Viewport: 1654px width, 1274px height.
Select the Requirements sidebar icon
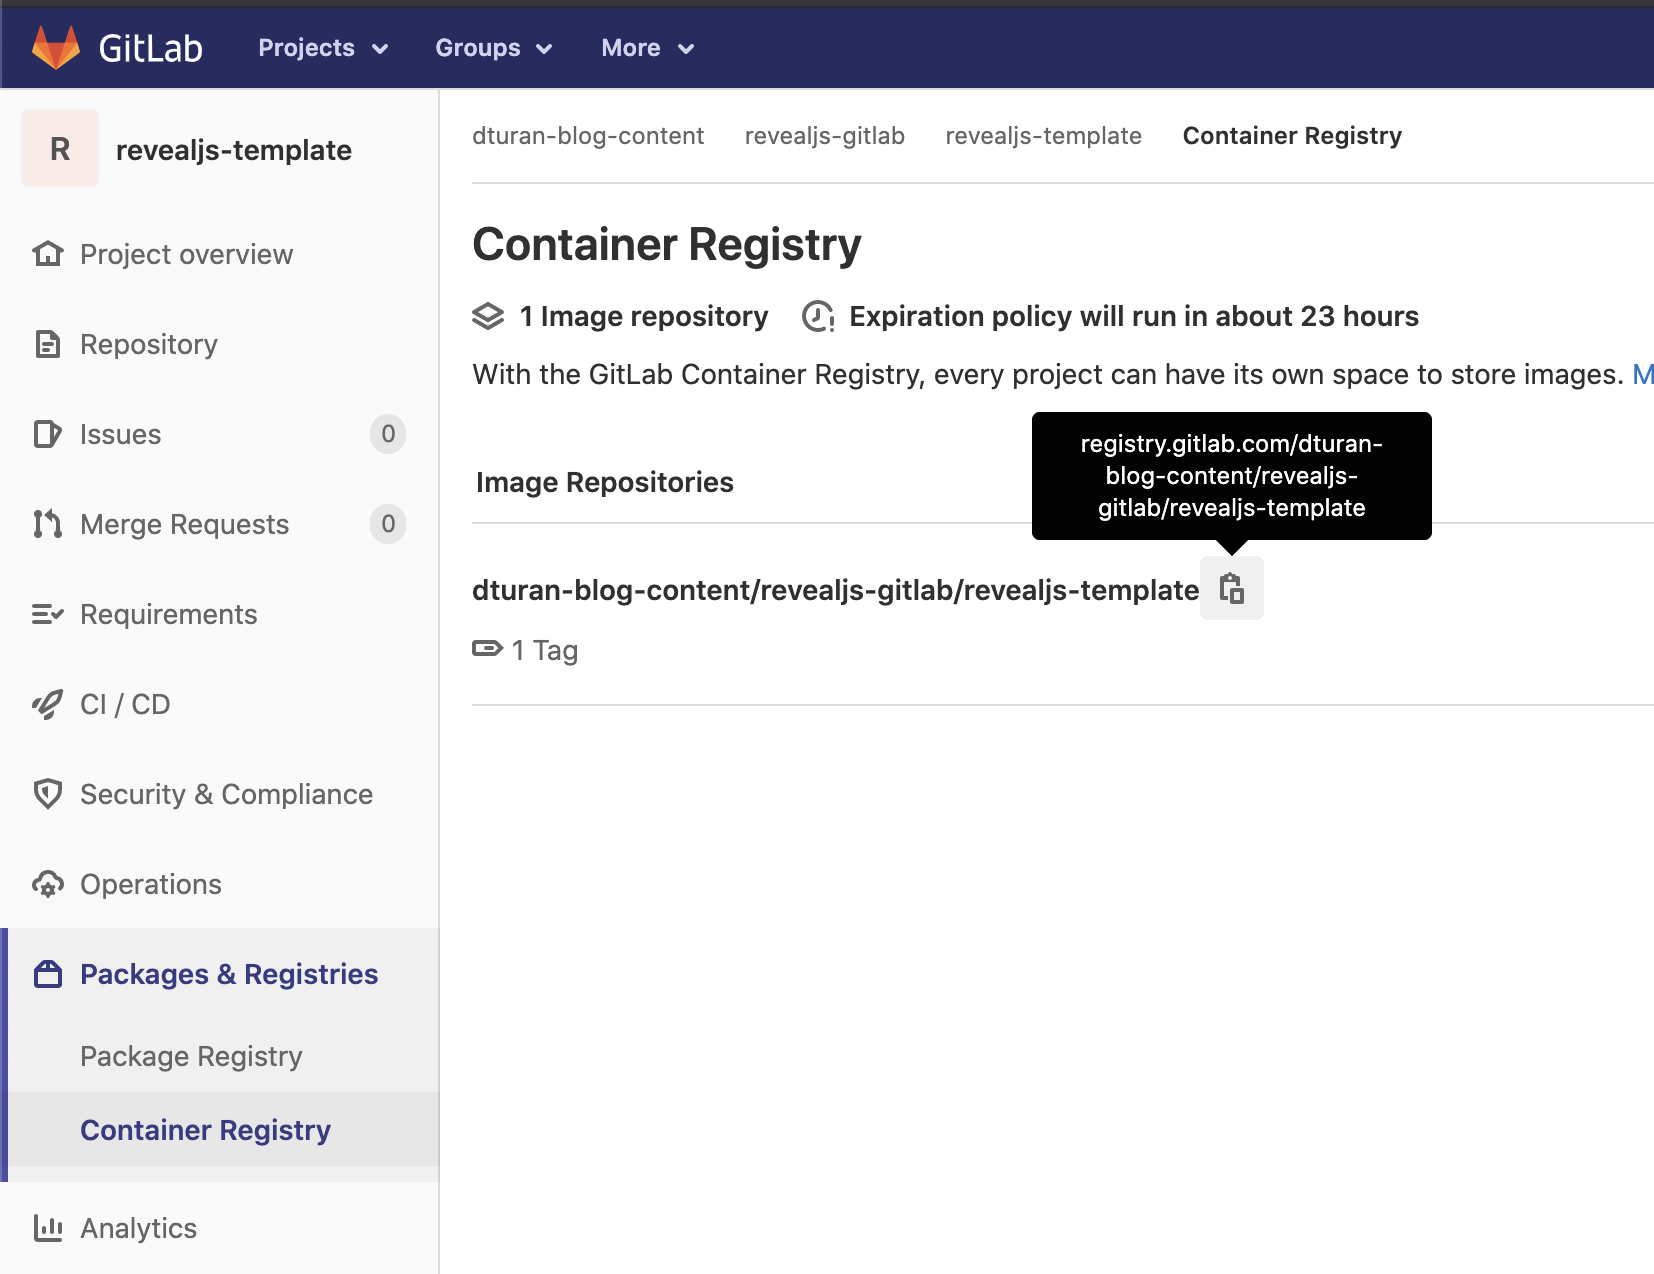[47, 614]
